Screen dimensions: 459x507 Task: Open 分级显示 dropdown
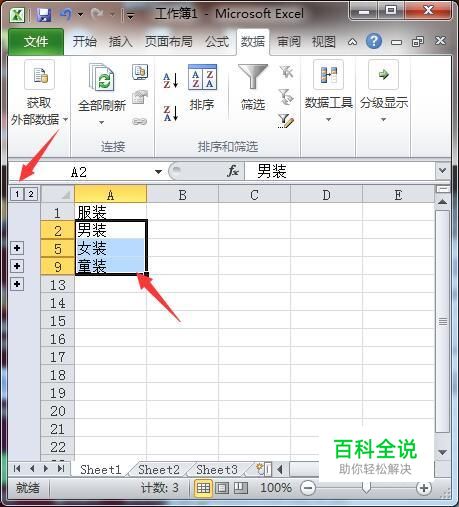pyautogui.click(x=384, y=91)
